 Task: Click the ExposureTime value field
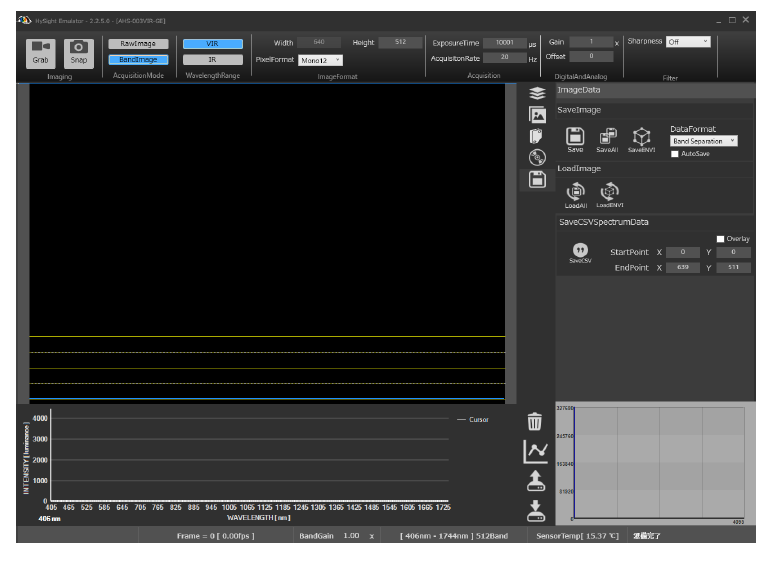point(504,43)
